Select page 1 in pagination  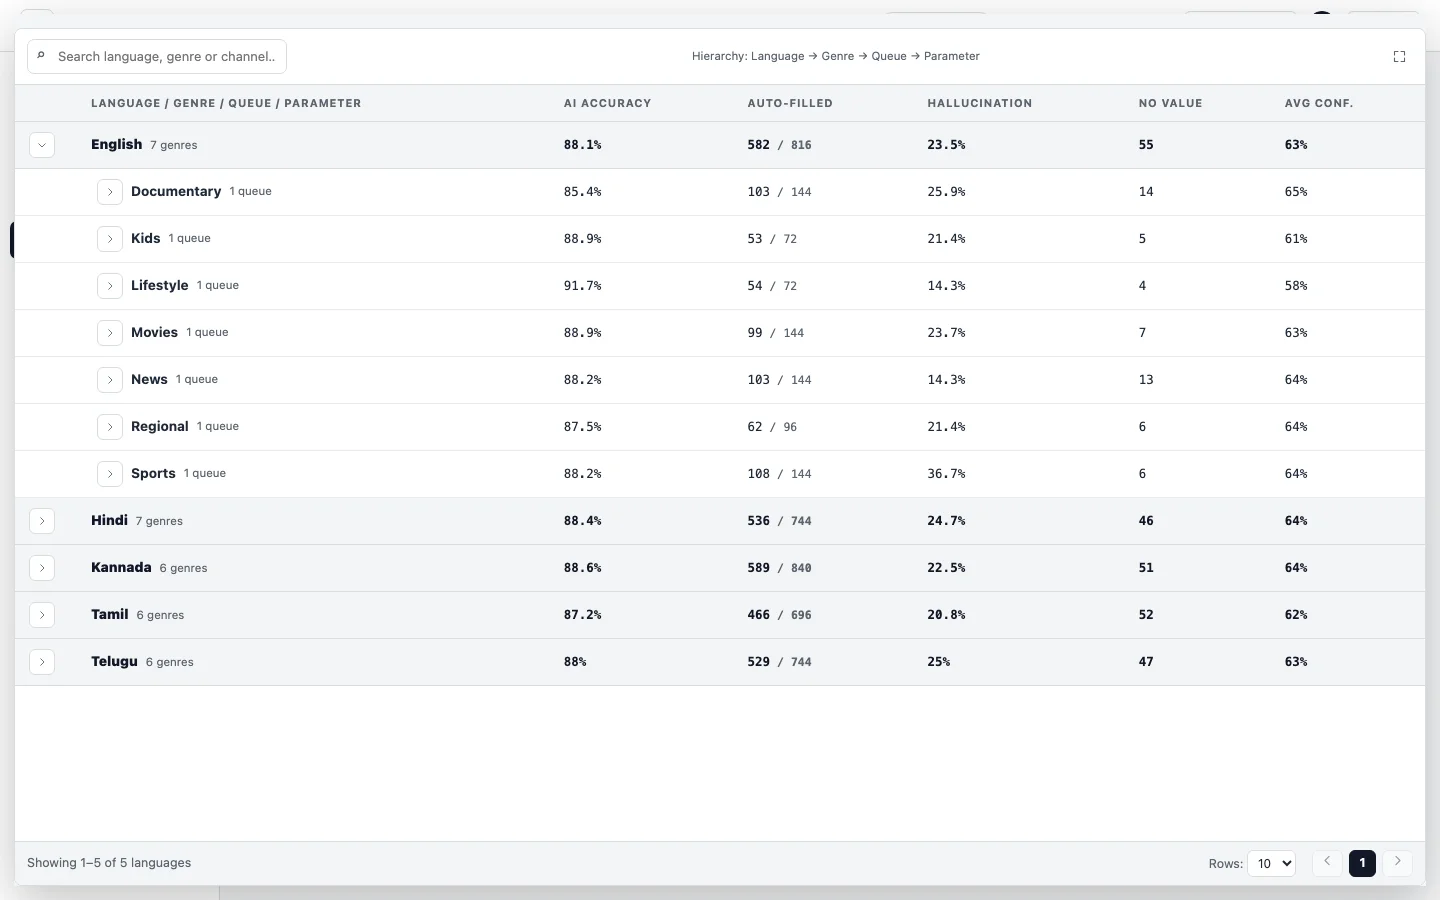click(1362, 863)
